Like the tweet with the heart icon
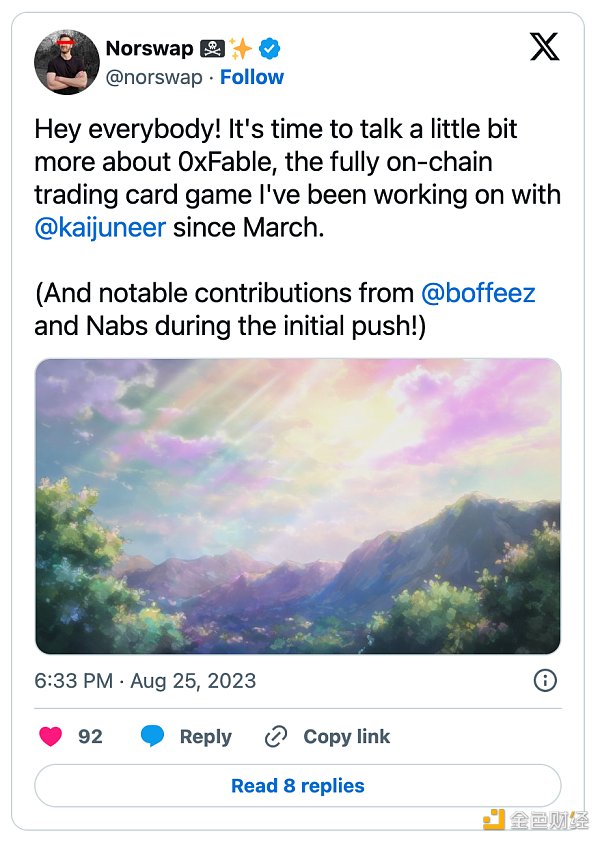This screenshot has width=600, height=841. click(x=50, y=737)
